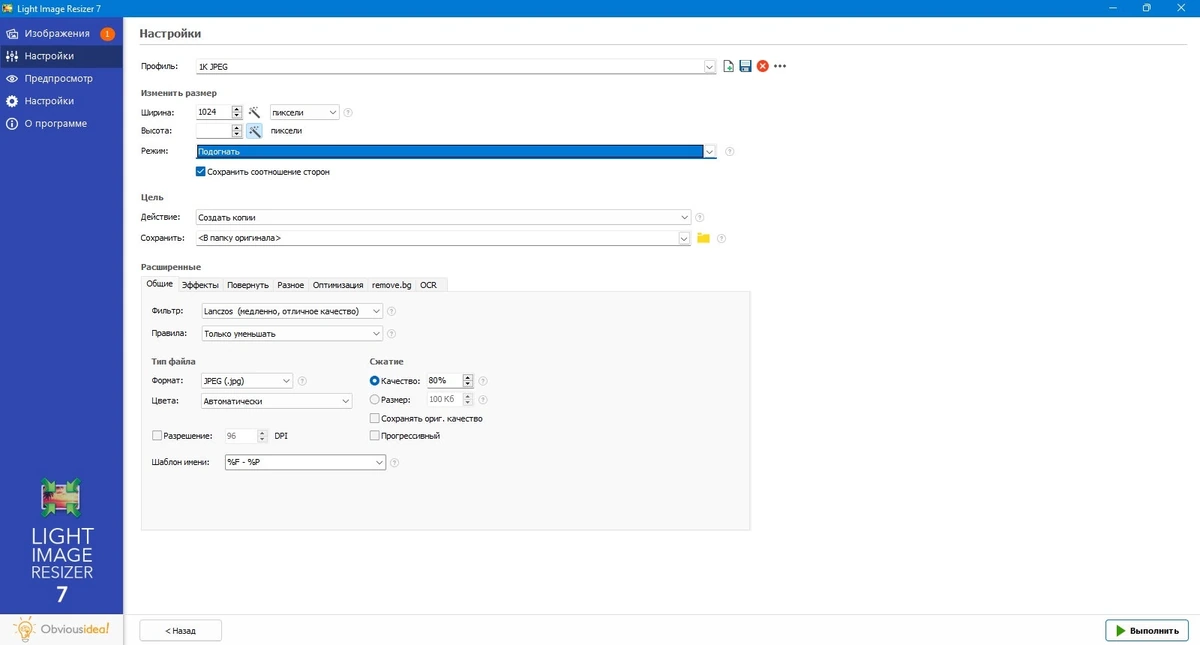Viewport: 1200px width, 645px height.
Task: Click into the Ширина field showing 1024
Action: (x=214, y=113)
